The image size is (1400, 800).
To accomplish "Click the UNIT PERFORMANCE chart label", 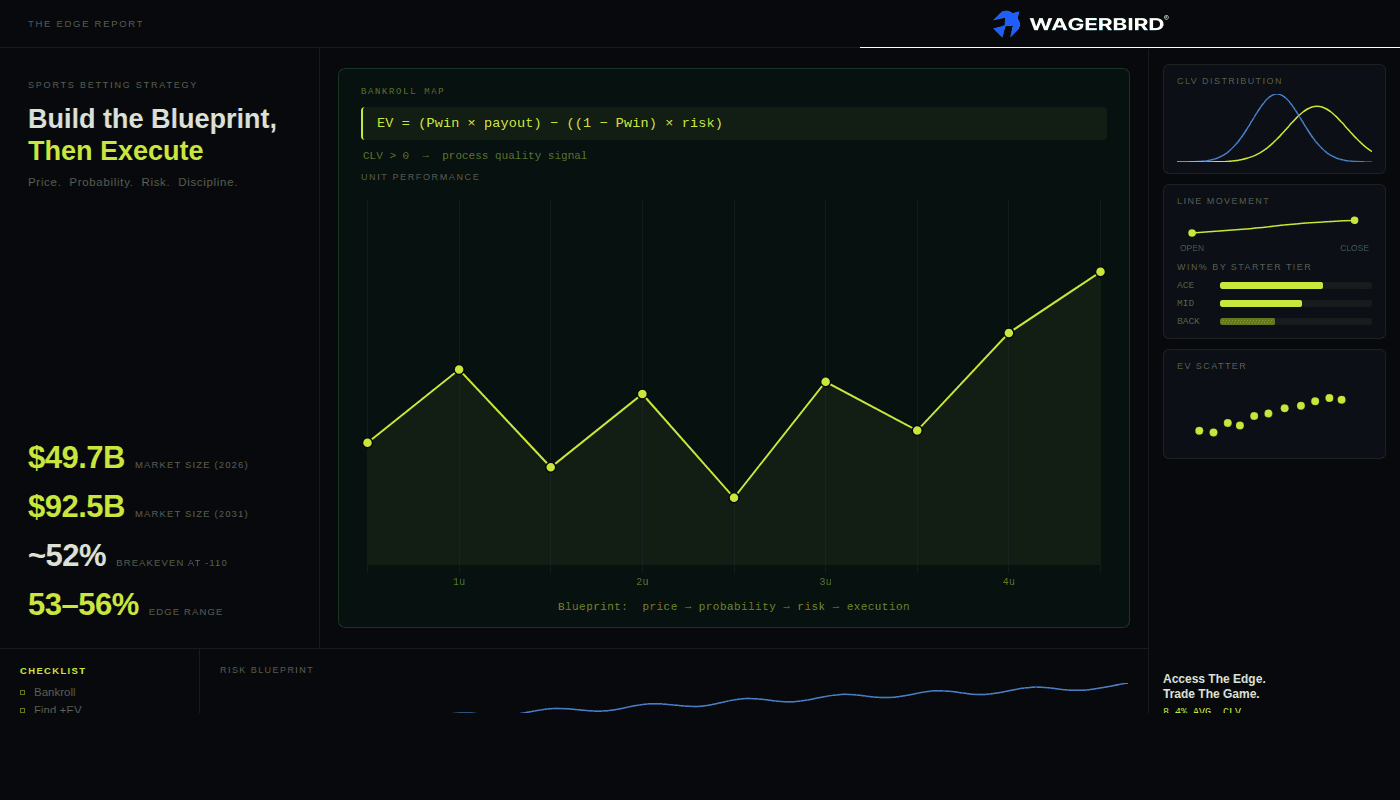I will coord(420,177).
